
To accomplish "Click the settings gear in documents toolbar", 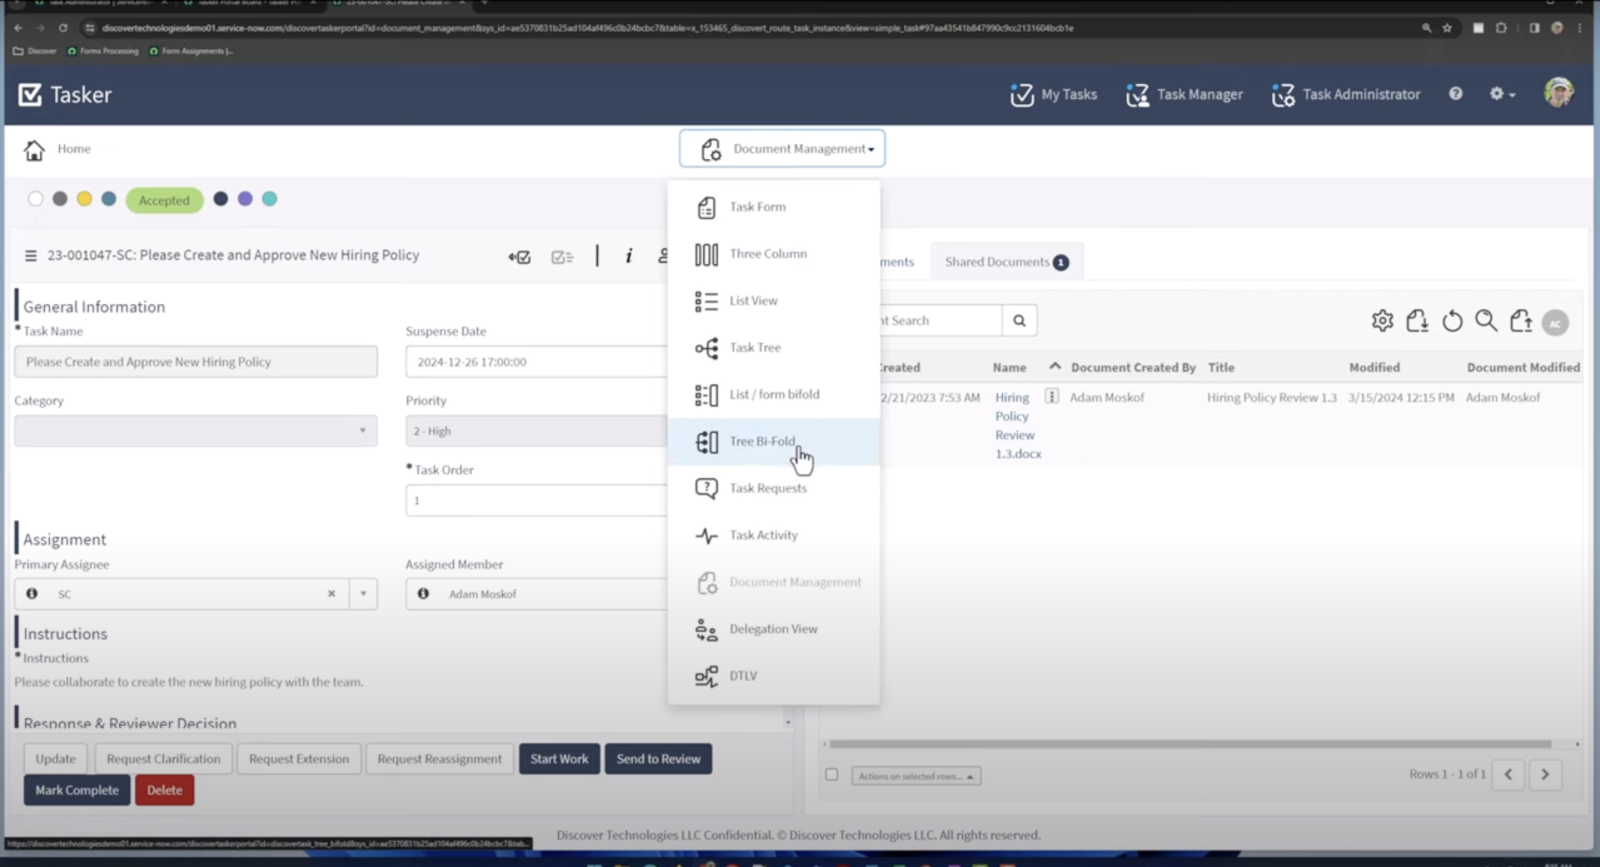I will (1382, 321).
